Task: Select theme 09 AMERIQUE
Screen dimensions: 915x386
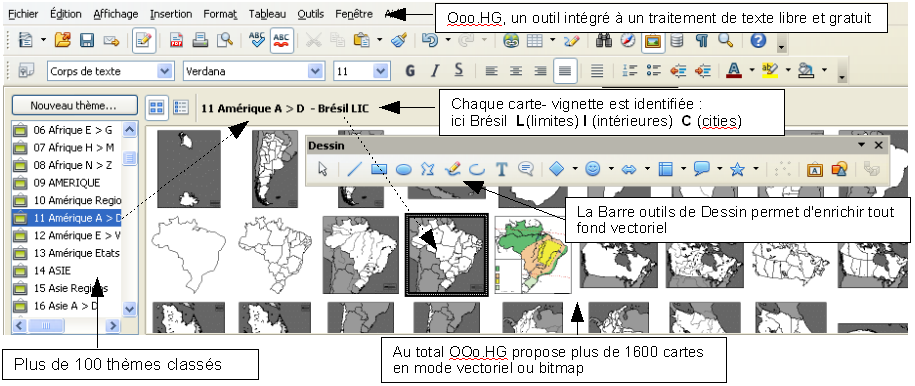Action: click(x=67, y=182)
